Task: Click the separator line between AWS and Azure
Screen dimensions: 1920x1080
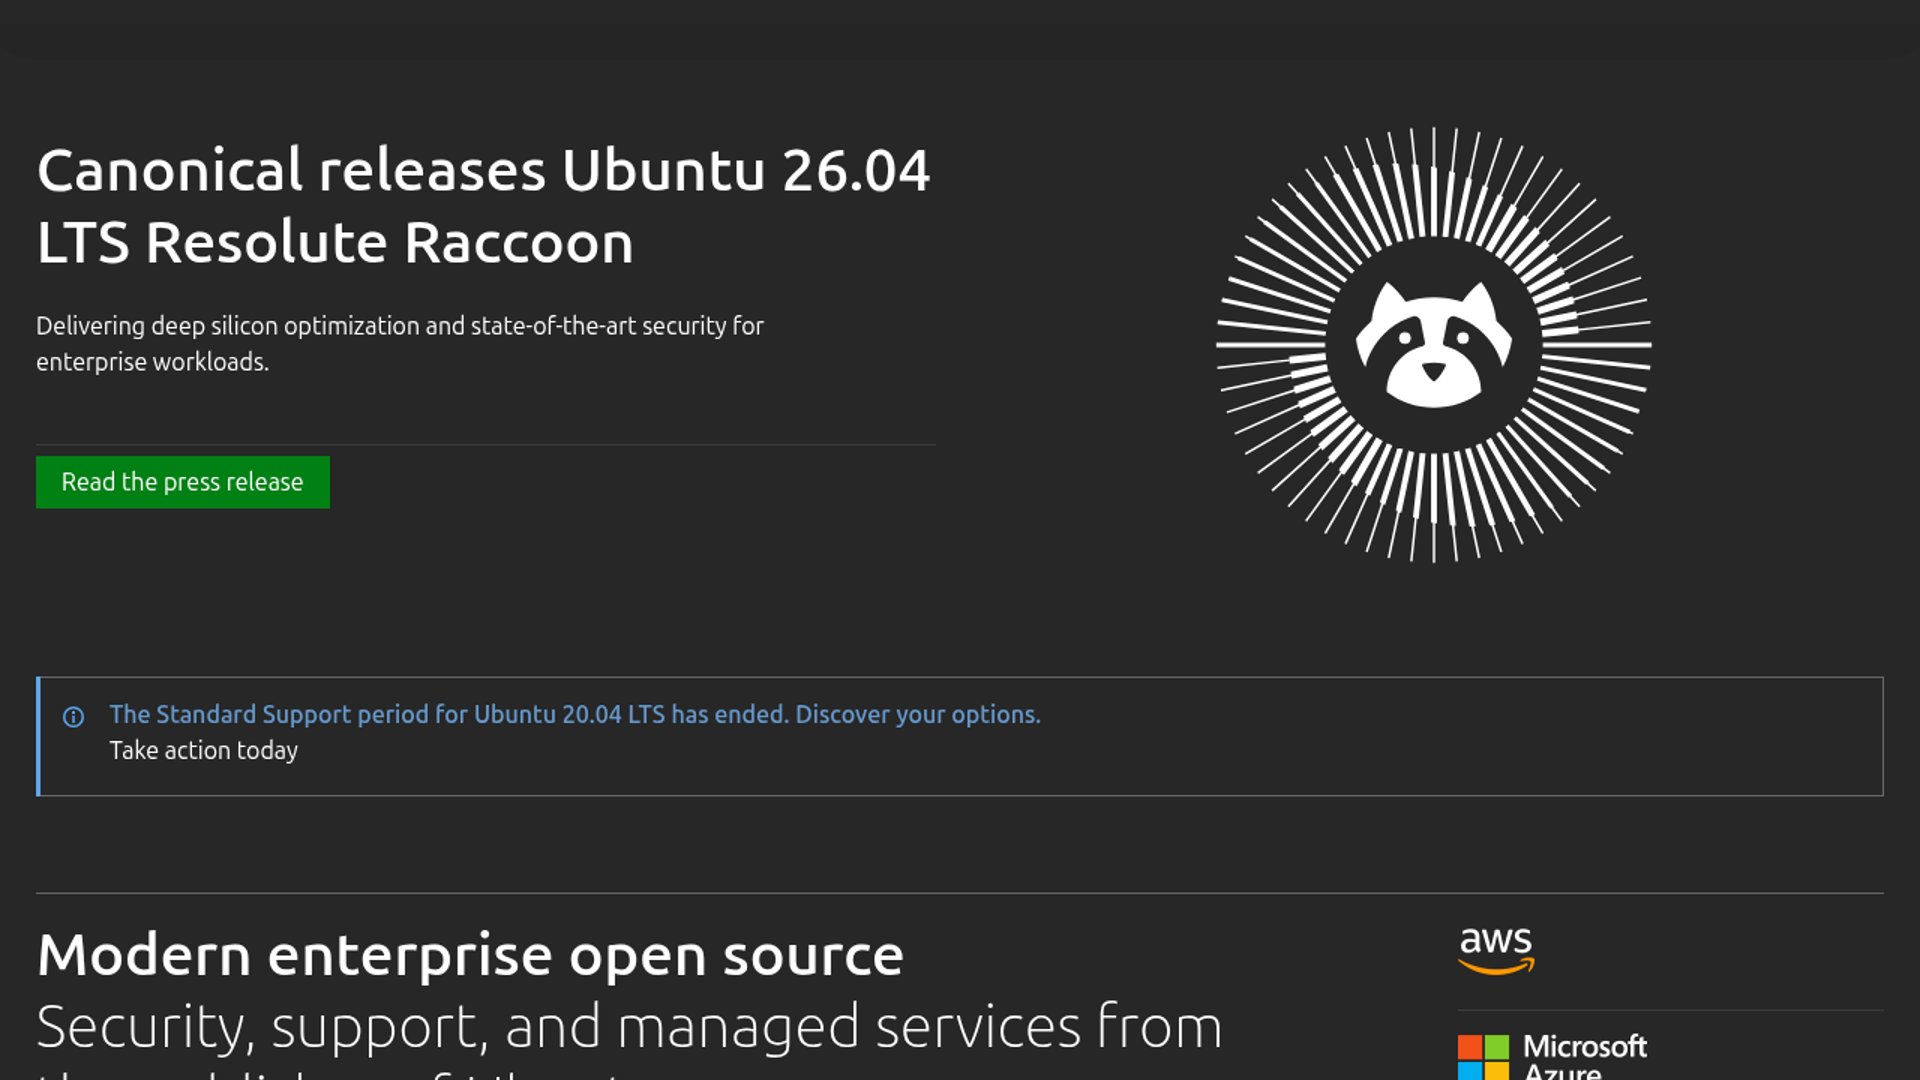Action: coord(1670,1010)
